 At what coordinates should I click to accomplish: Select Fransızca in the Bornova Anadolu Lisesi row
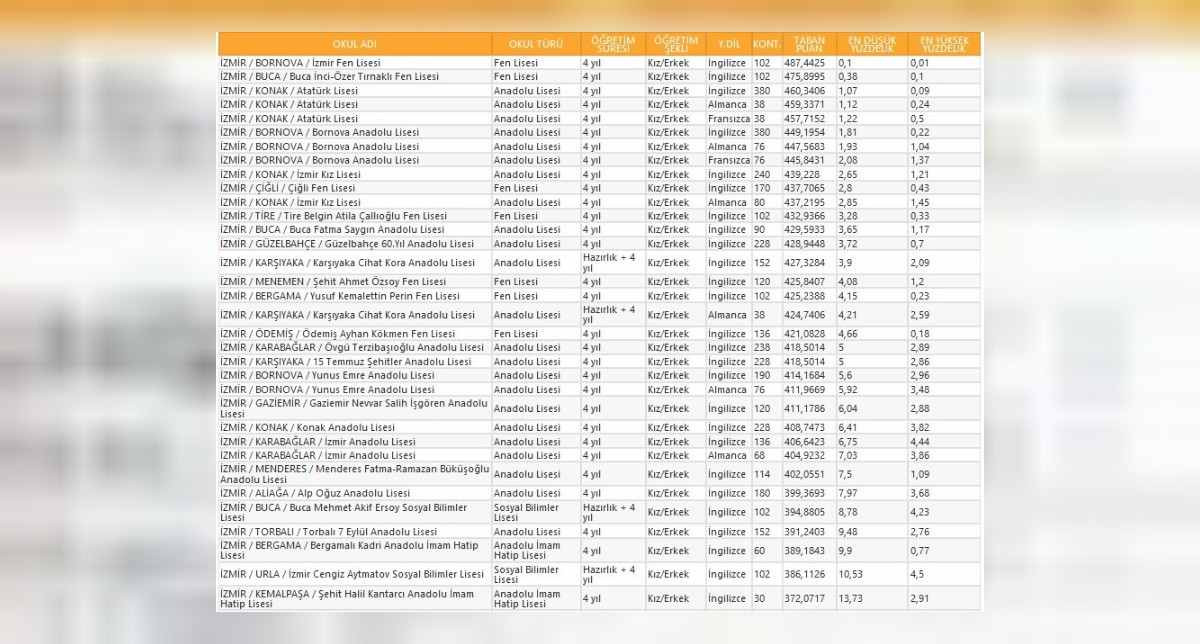(x=728, y=161)
